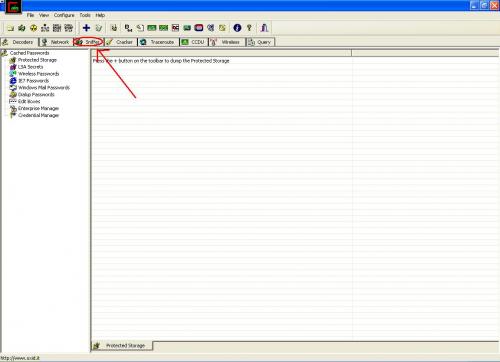Select Wireless Passwords tree item
The image size is (500, 362).
[x=38, y=74]
